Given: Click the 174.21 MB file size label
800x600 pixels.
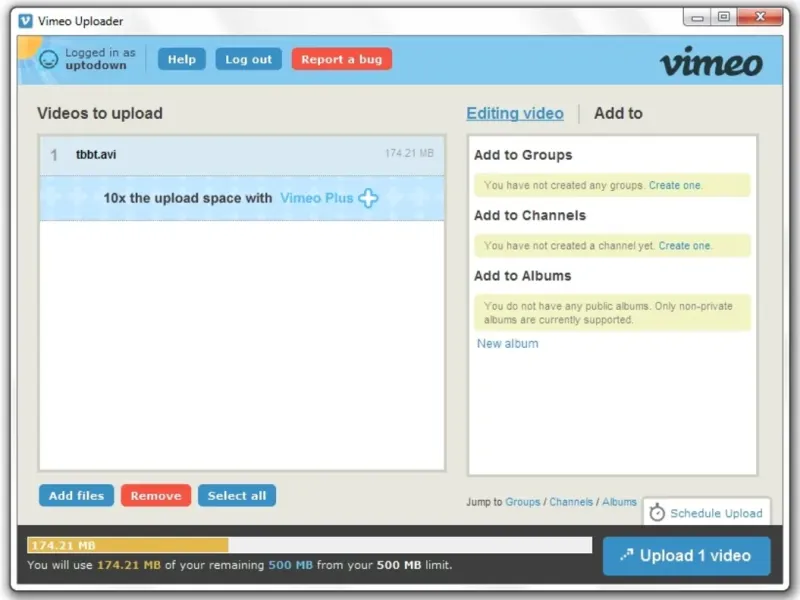Looking at the screenshot, I should point(409,153).
